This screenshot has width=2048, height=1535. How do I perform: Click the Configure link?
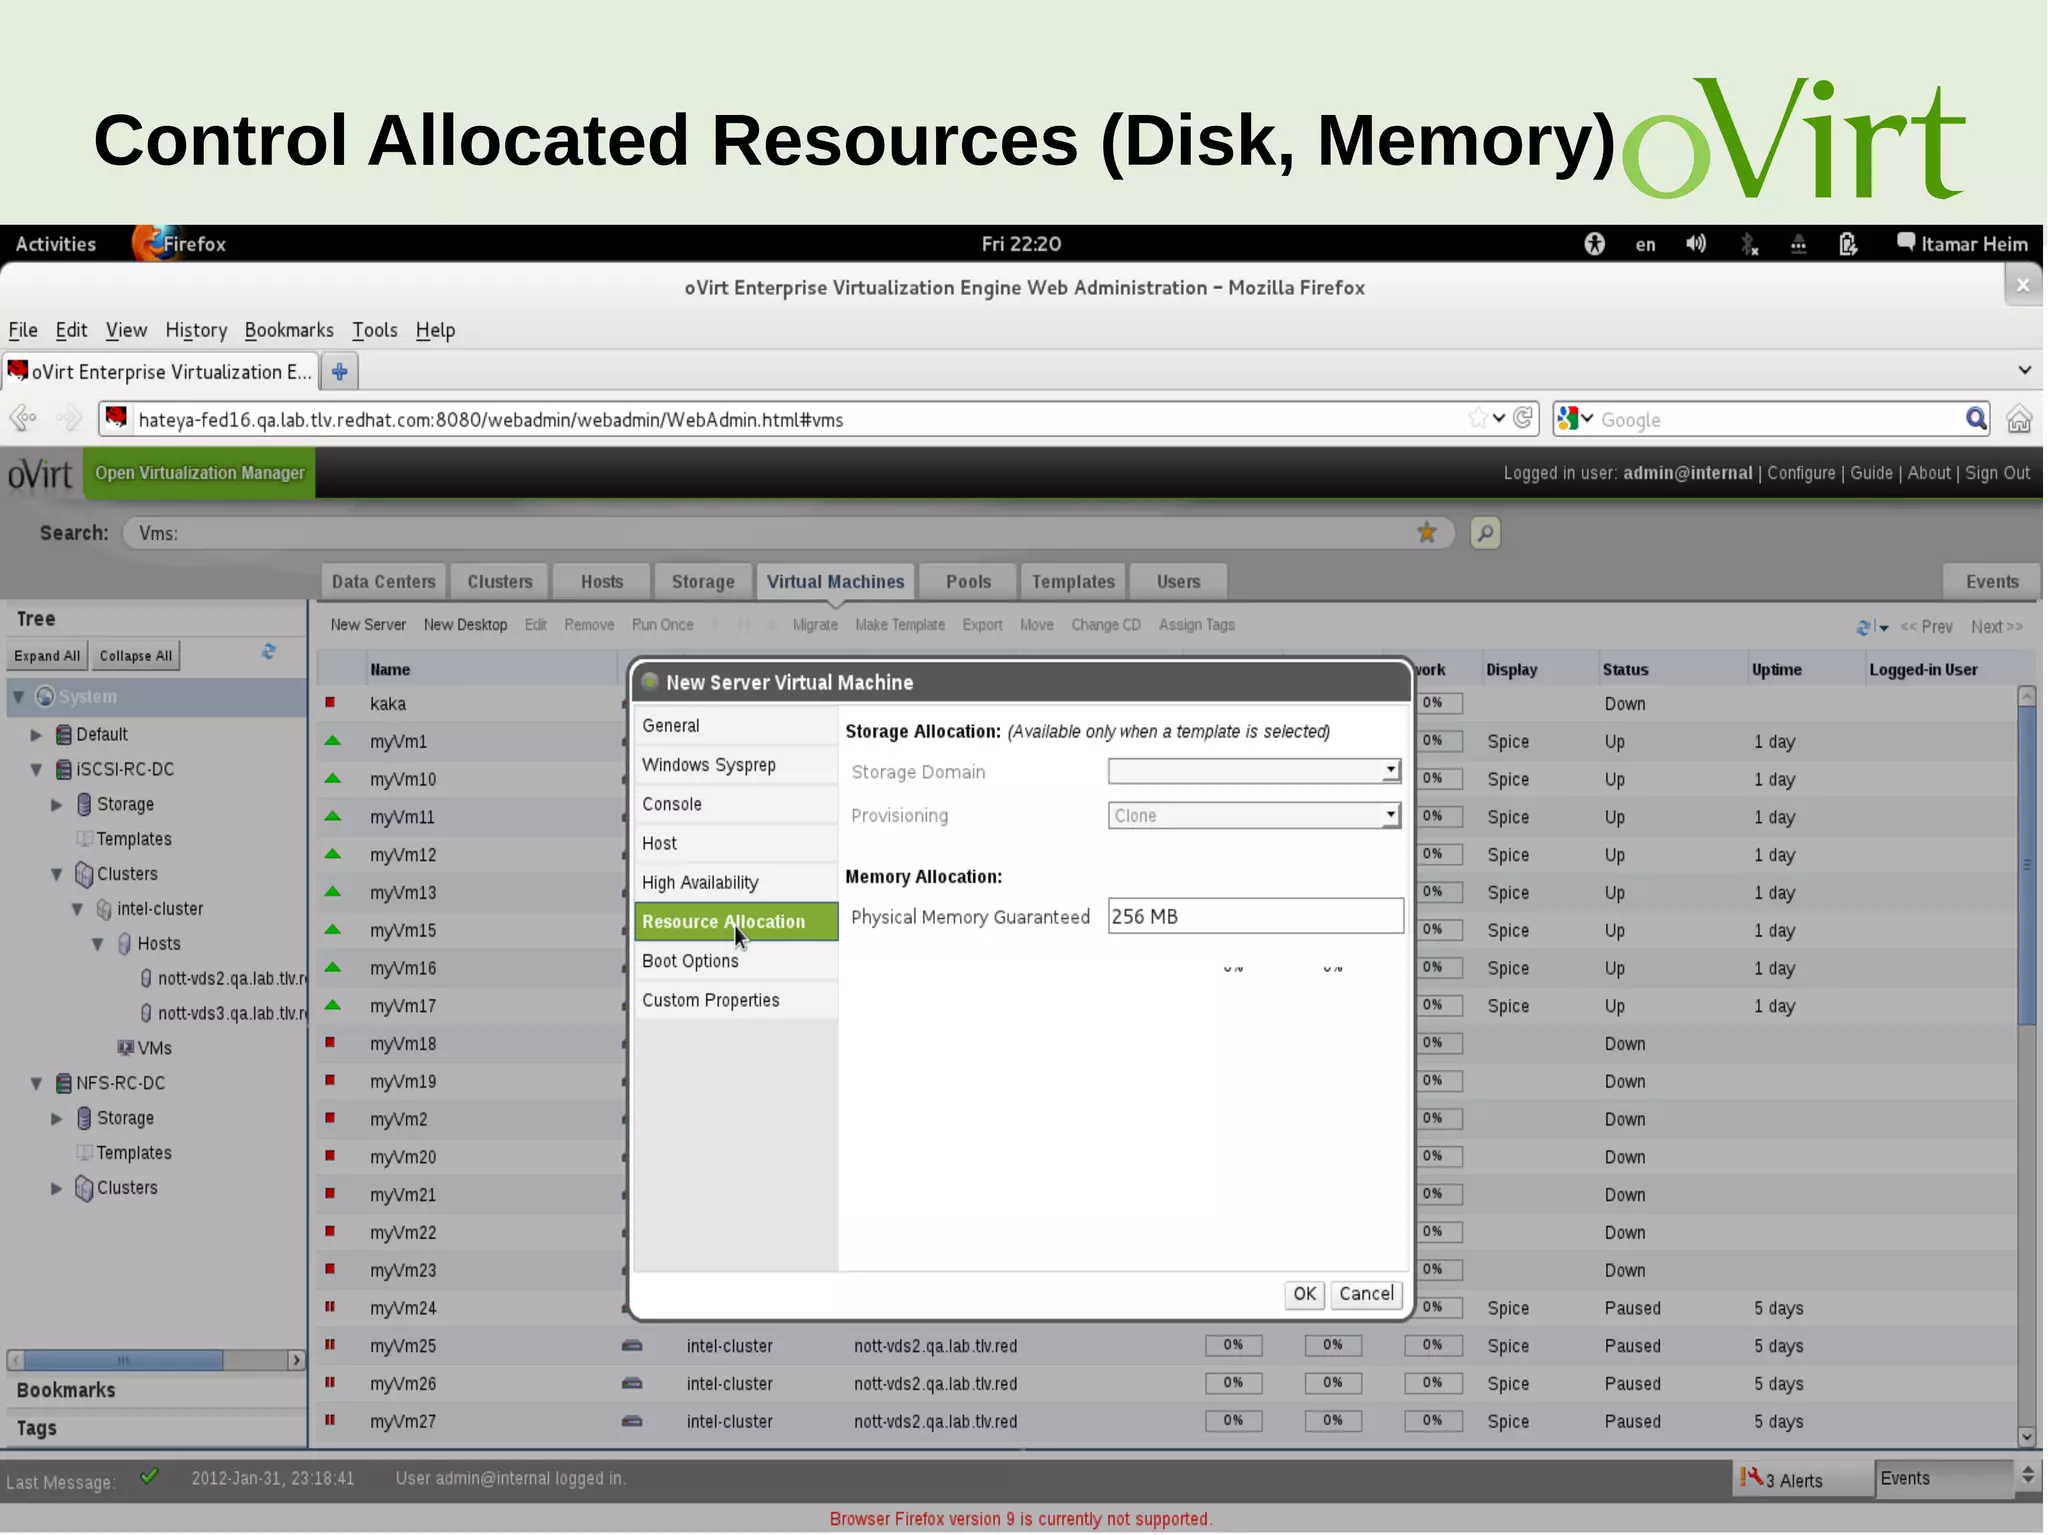(1801, 473)
